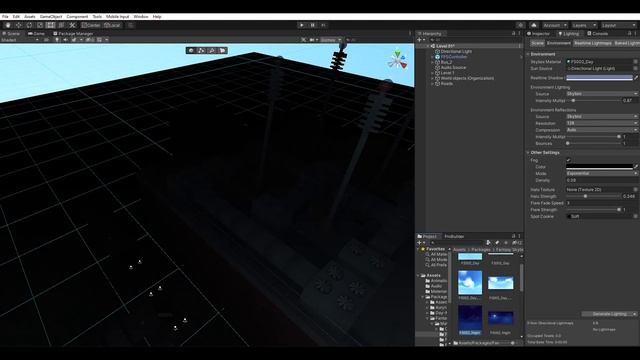Collapse the Environment section
This screenshot has height=360, width=640.
pos(528,54)
